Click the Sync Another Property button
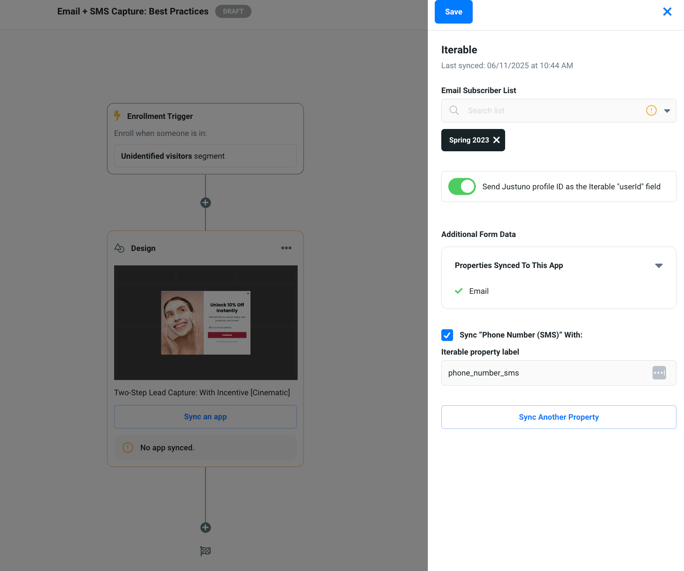Image resolution: width=684 pixels, height=571 pixels. point(558,417)
